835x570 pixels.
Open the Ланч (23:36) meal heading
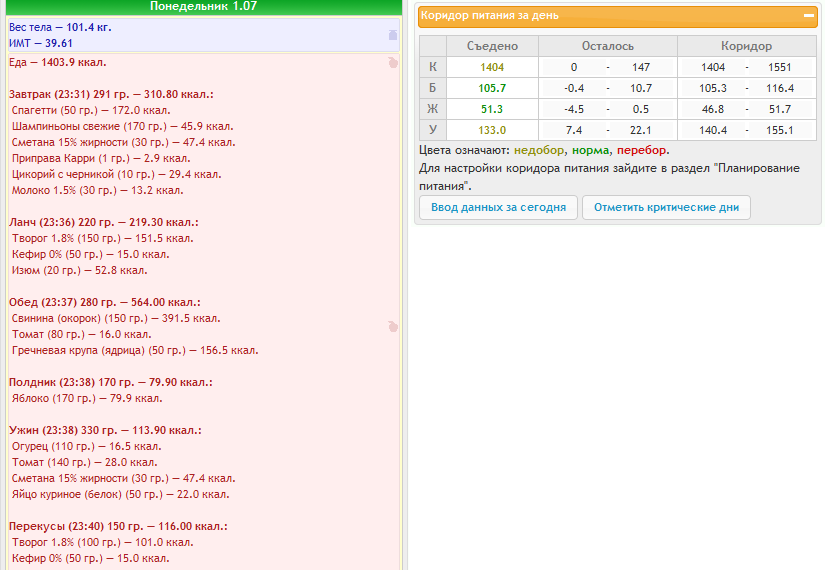[104, 222]
